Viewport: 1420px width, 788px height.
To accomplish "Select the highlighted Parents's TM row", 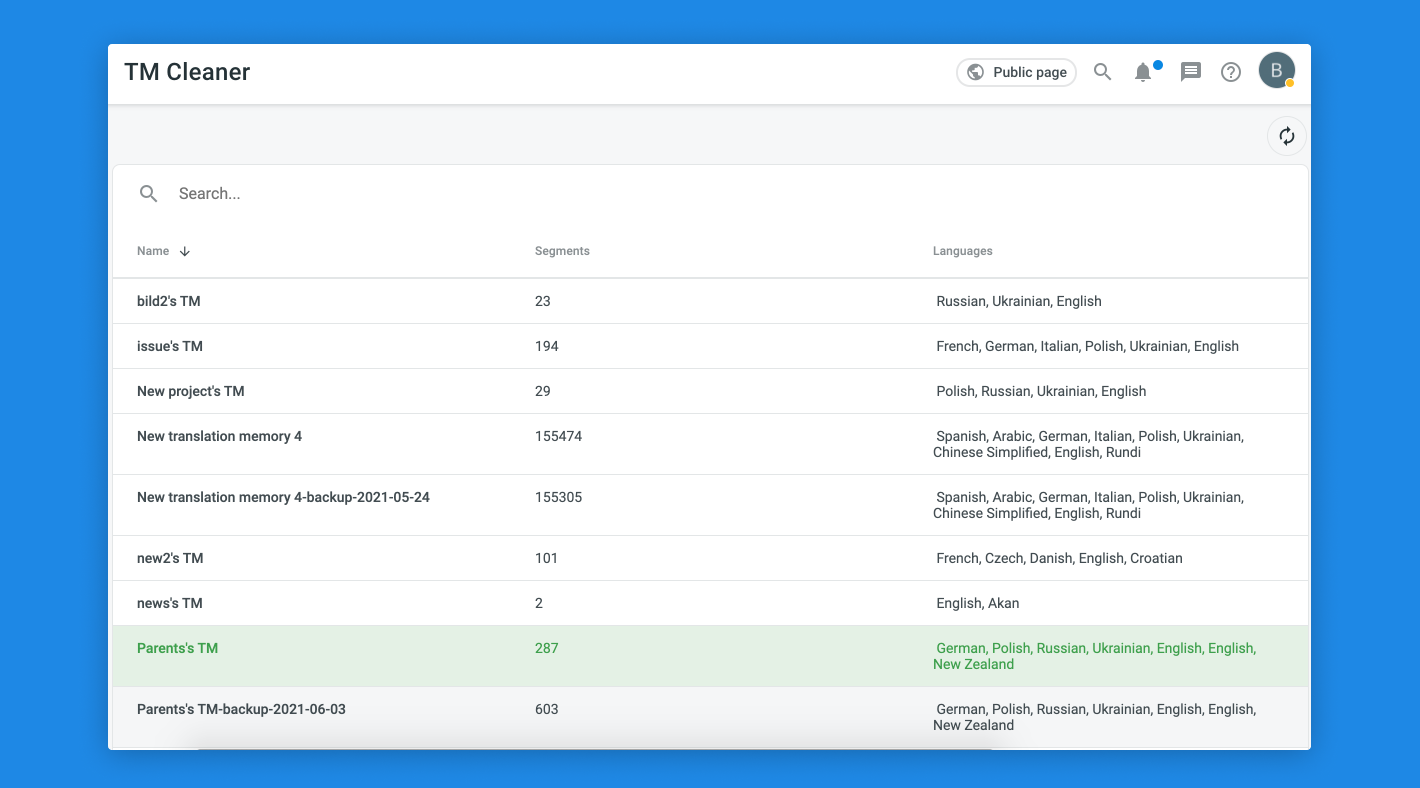I will 710,656.
